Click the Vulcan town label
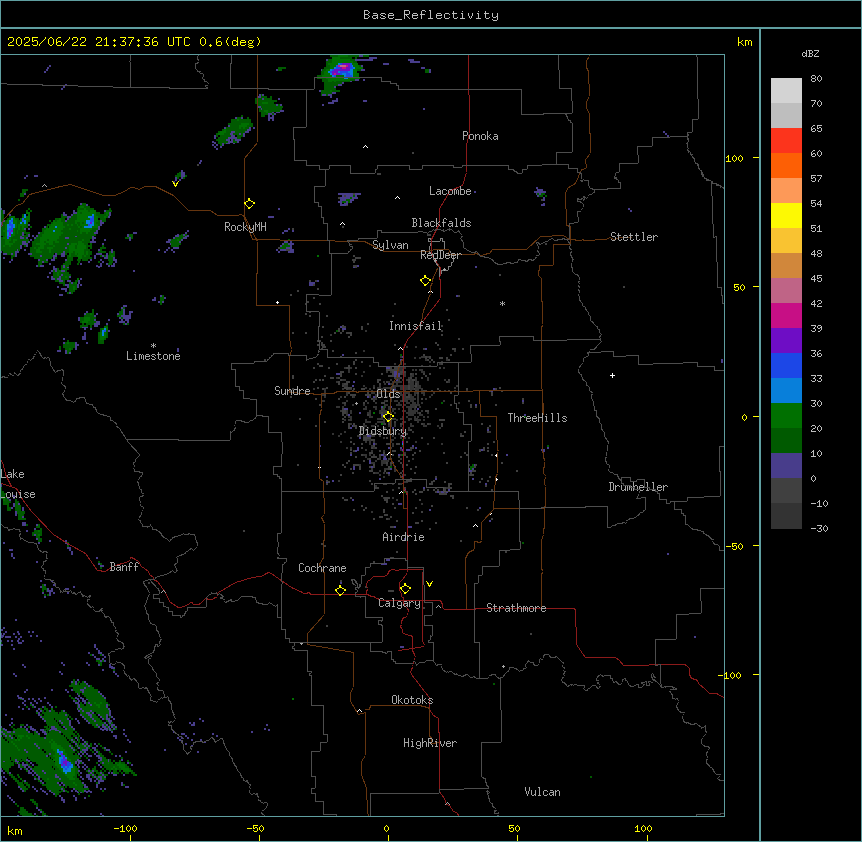Image resolution: width=862 pixels, height=842 pixels. tap(542, 792)
